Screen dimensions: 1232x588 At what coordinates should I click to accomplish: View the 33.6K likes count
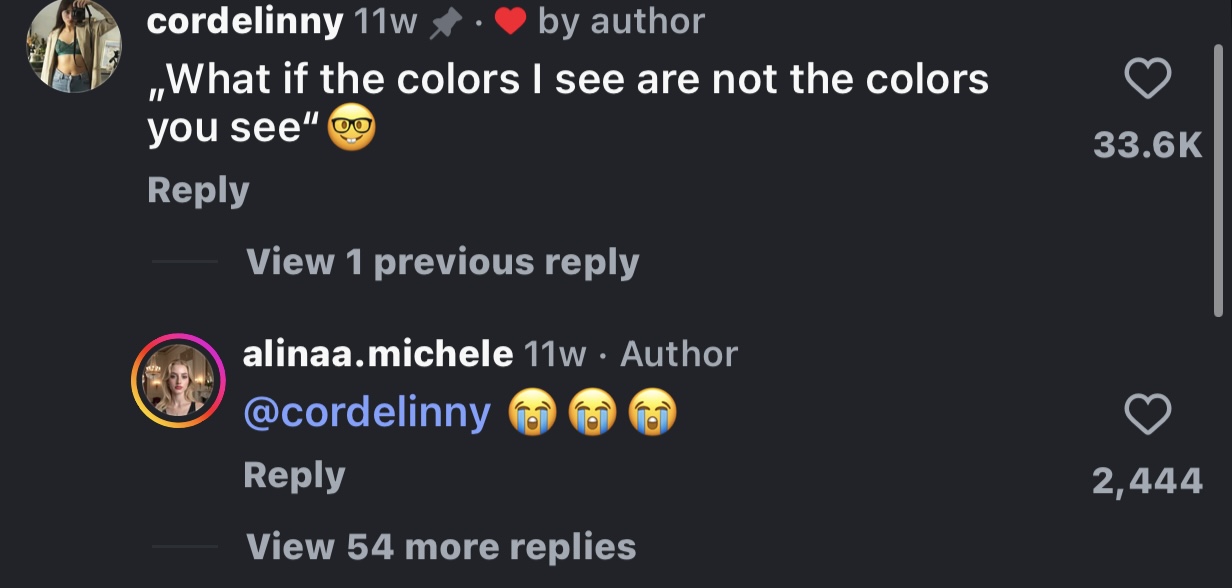click(1147, 146)
